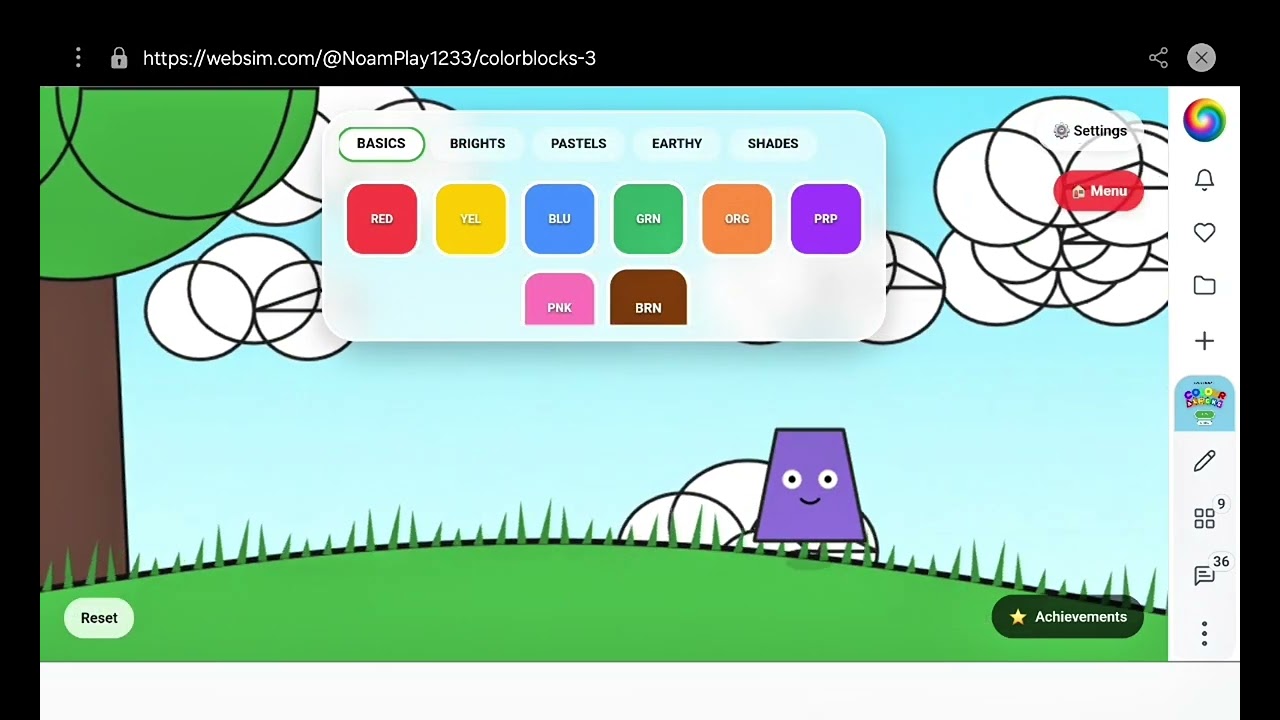Click the gear icon next to Settings

click(x=1061, y=131)
